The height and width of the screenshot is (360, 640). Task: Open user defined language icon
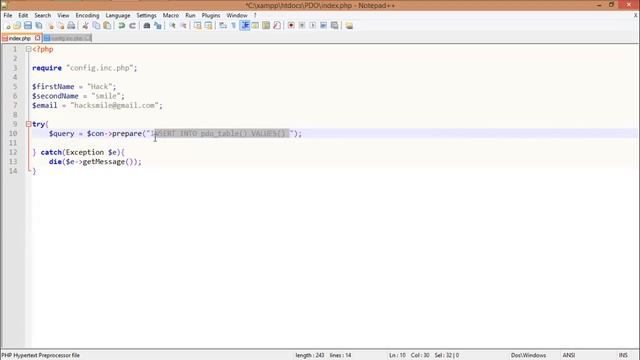coord(256,26)
